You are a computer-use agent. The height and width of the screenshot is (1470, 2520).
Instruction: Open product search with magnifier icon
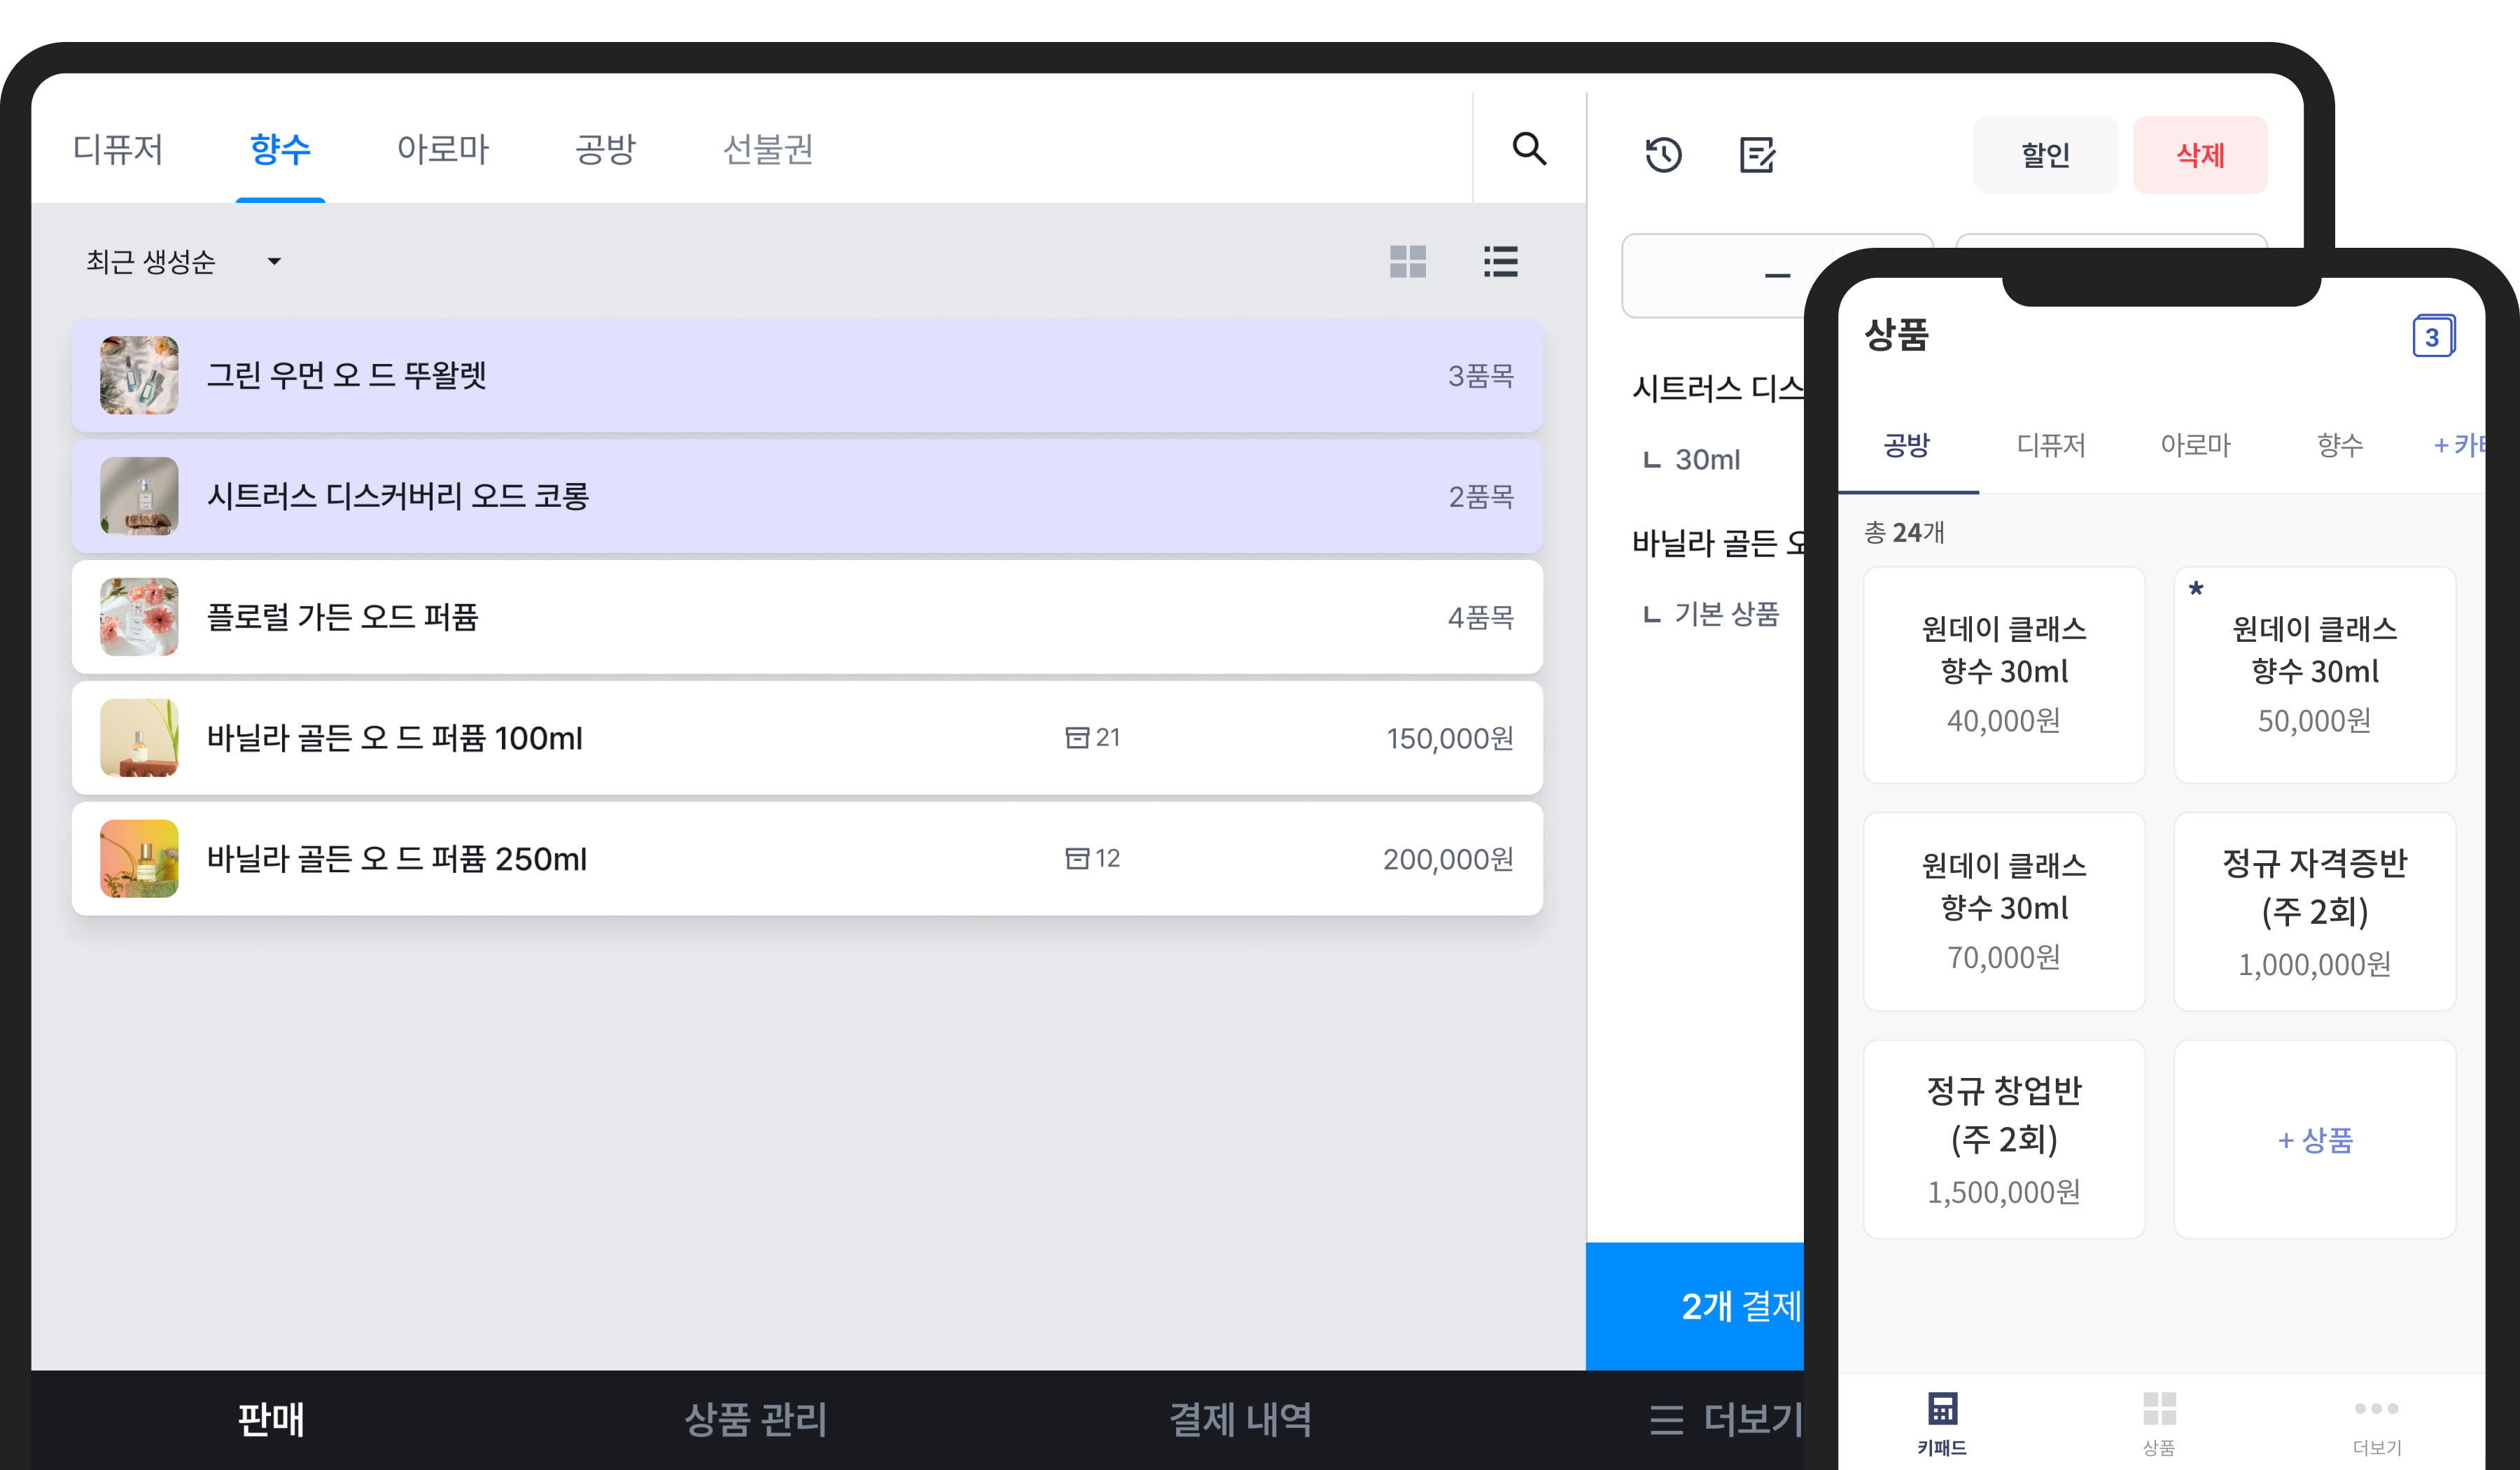click(1529, 149)
